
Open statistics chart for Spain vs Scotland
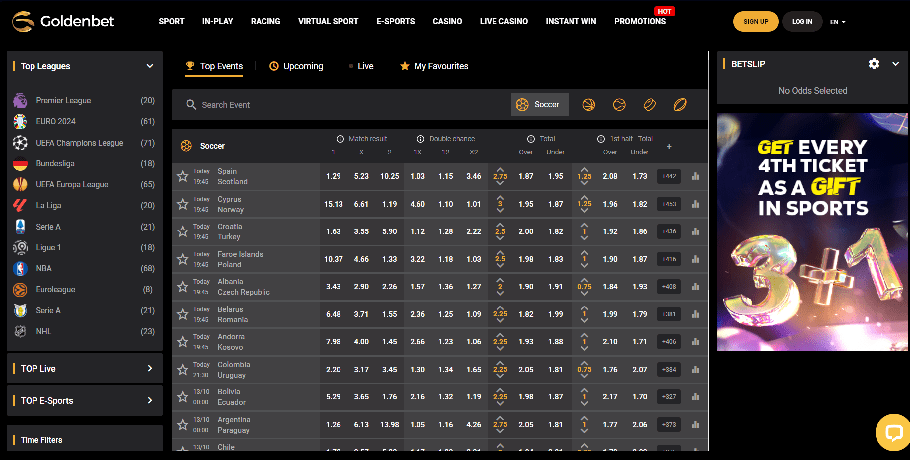tap(695, 176)
